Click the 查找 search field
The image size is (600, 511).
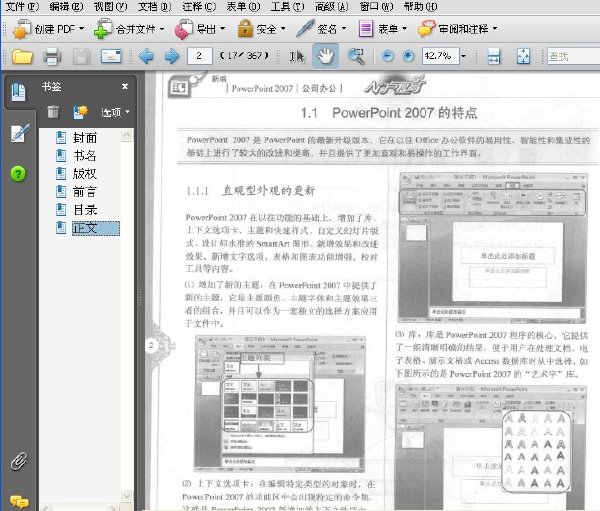573,56
